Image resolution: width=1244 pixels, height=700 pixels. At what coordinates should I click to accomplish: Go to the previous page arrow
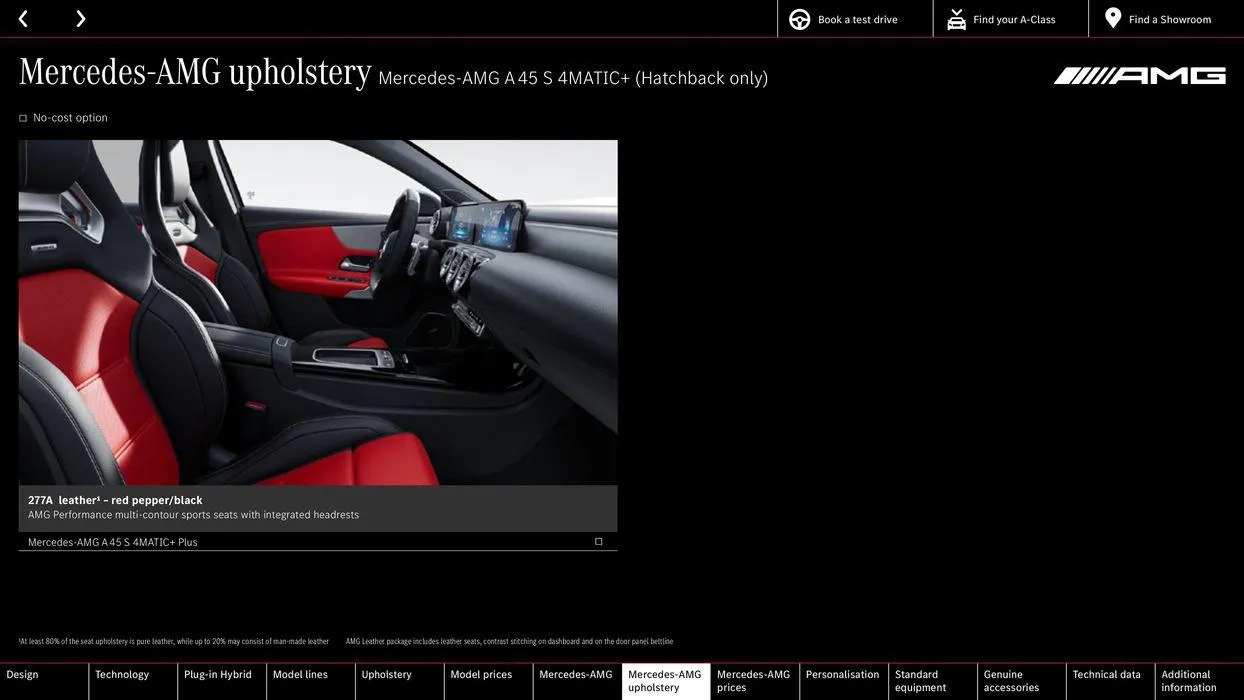(23, 19)
